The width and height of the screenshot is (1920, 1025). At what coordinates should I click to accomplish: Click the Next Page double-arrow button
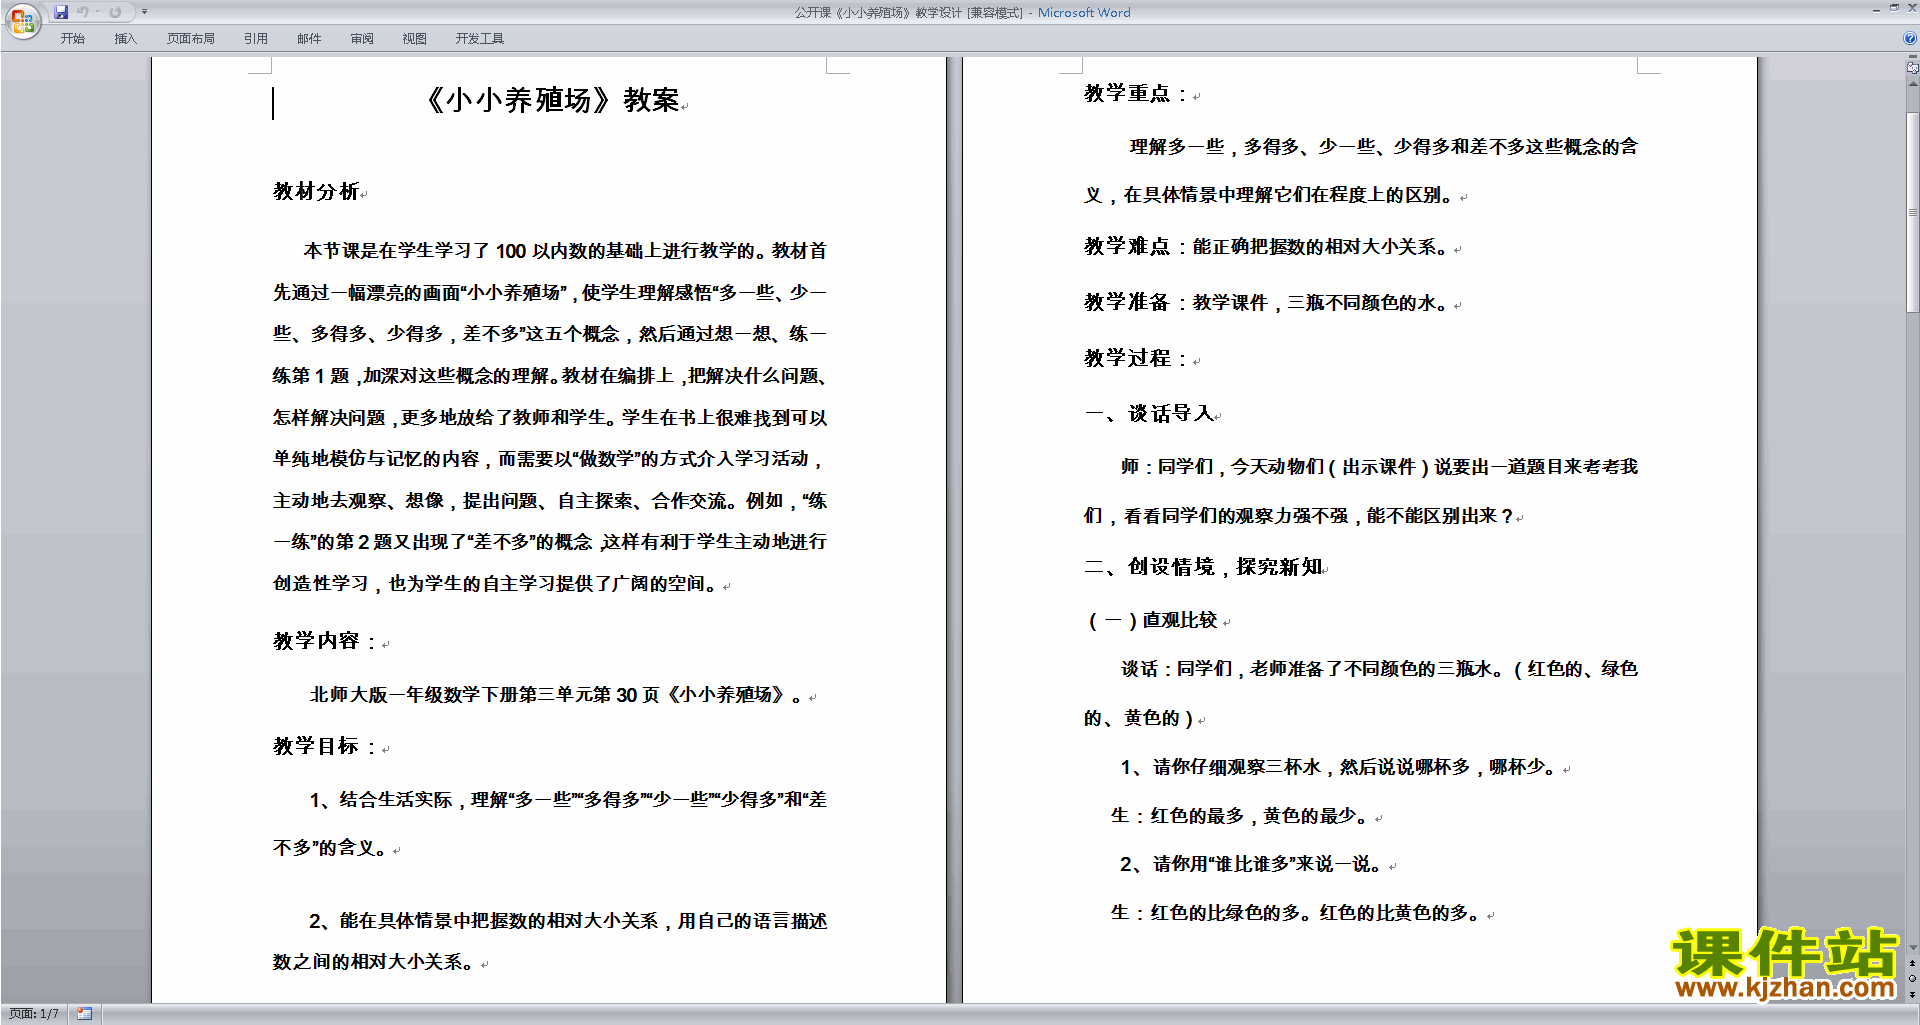point(1912,994)
